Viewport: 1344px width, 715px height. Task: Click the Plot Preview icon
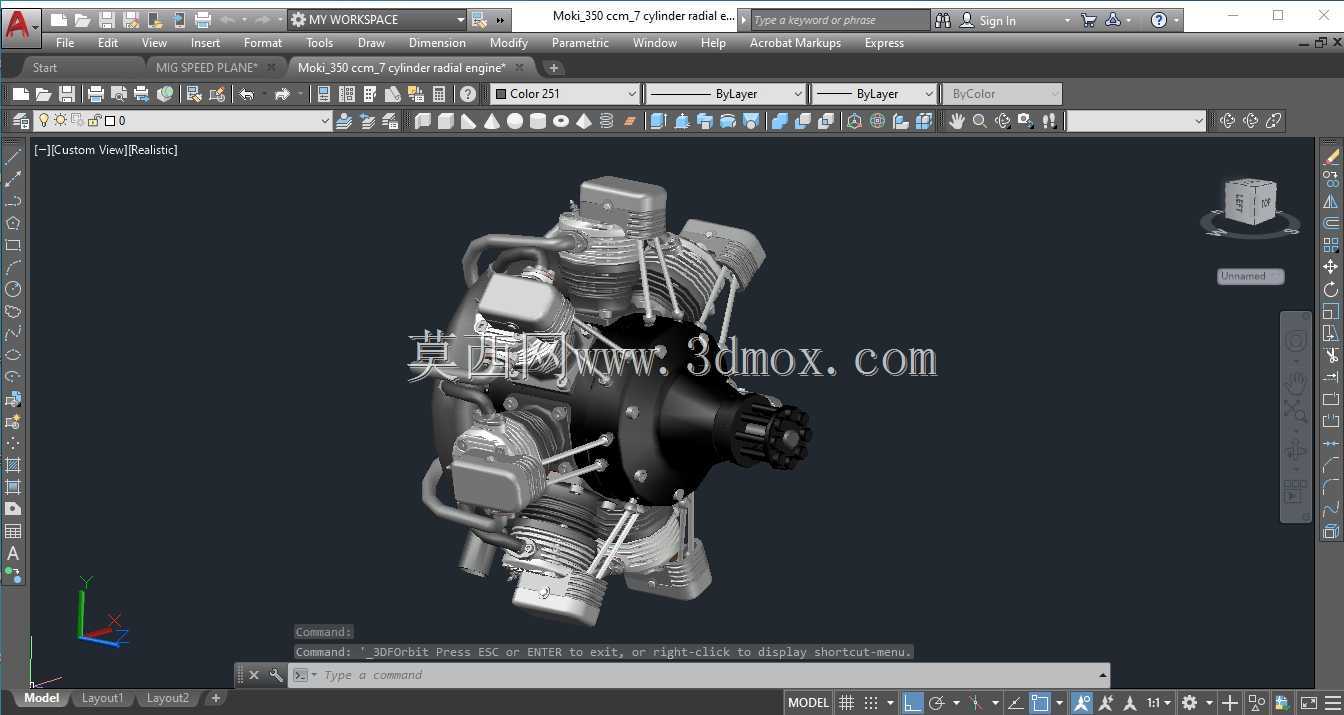click(x=119, y=94)
